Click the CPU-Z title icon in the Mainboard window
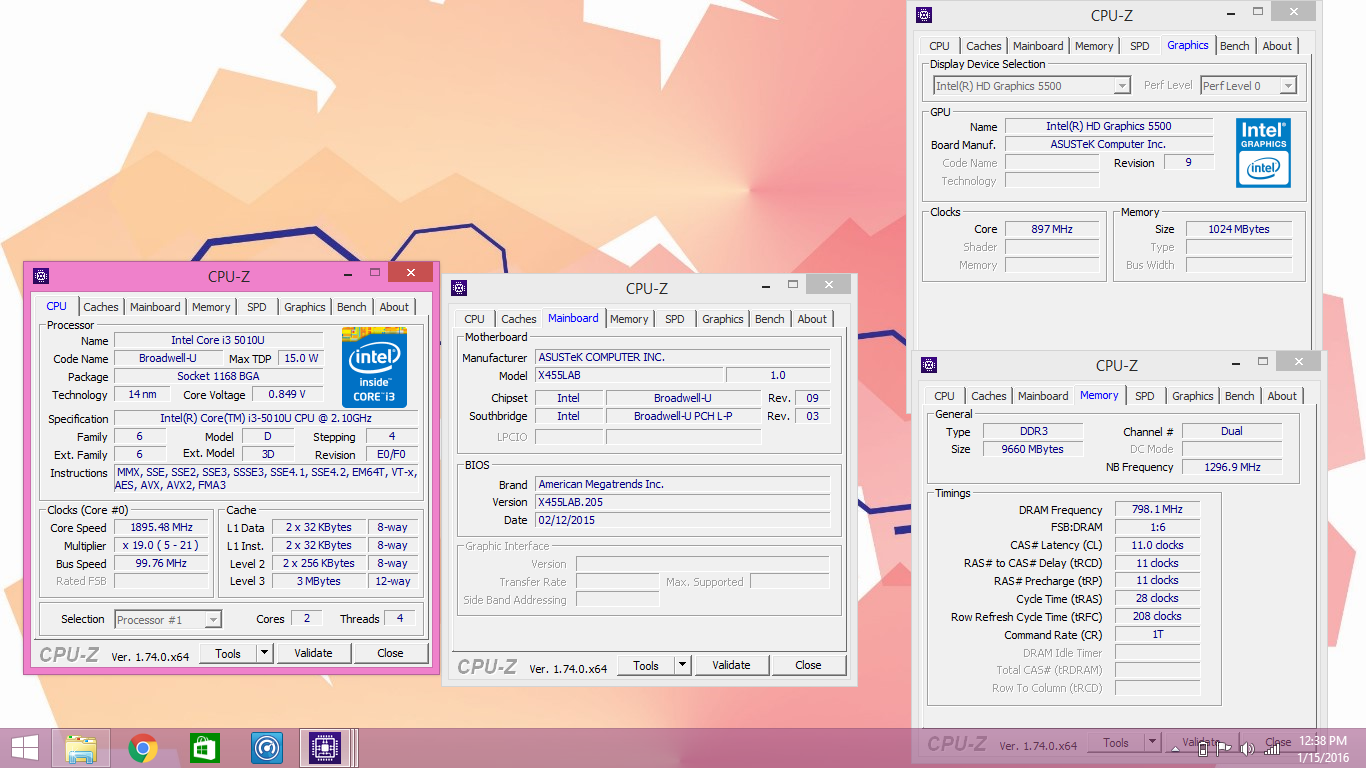The image size is (1366, 768). (459, 288)
